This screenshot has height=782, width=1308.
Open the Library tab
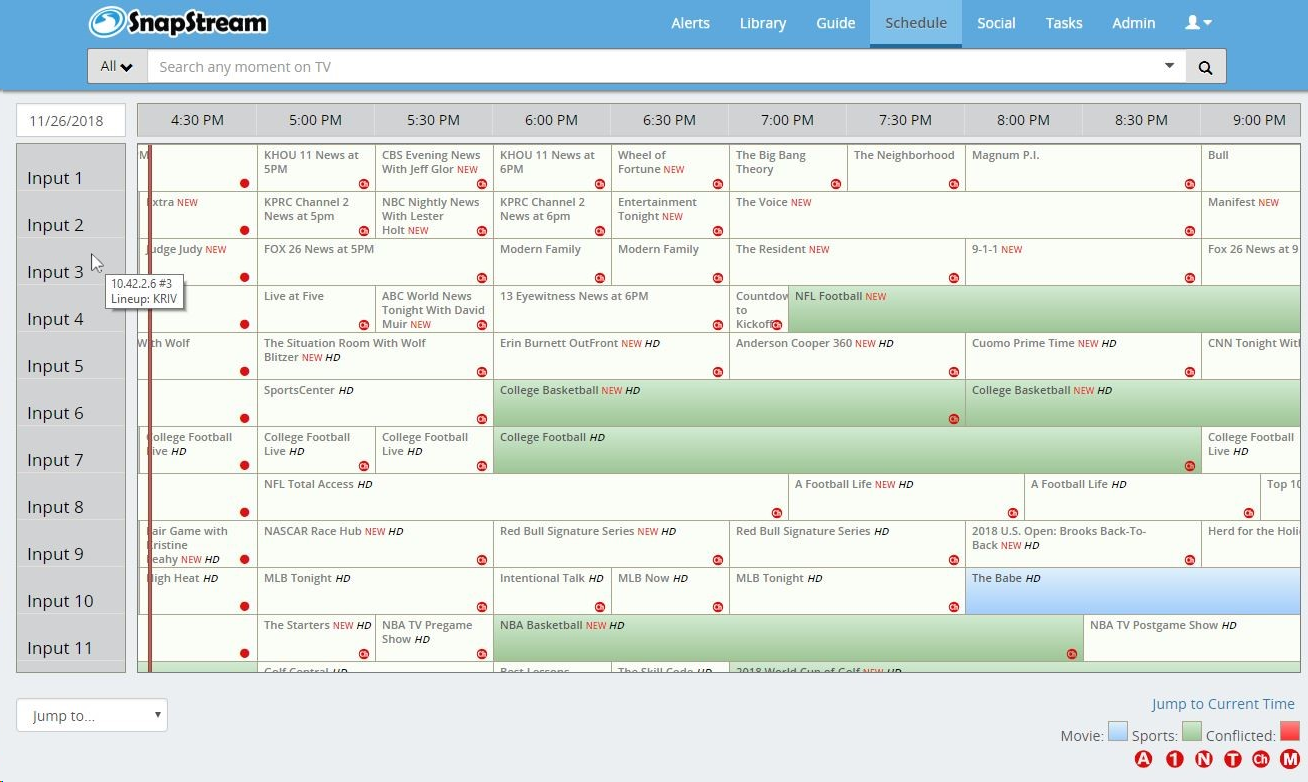pos(763,23)
